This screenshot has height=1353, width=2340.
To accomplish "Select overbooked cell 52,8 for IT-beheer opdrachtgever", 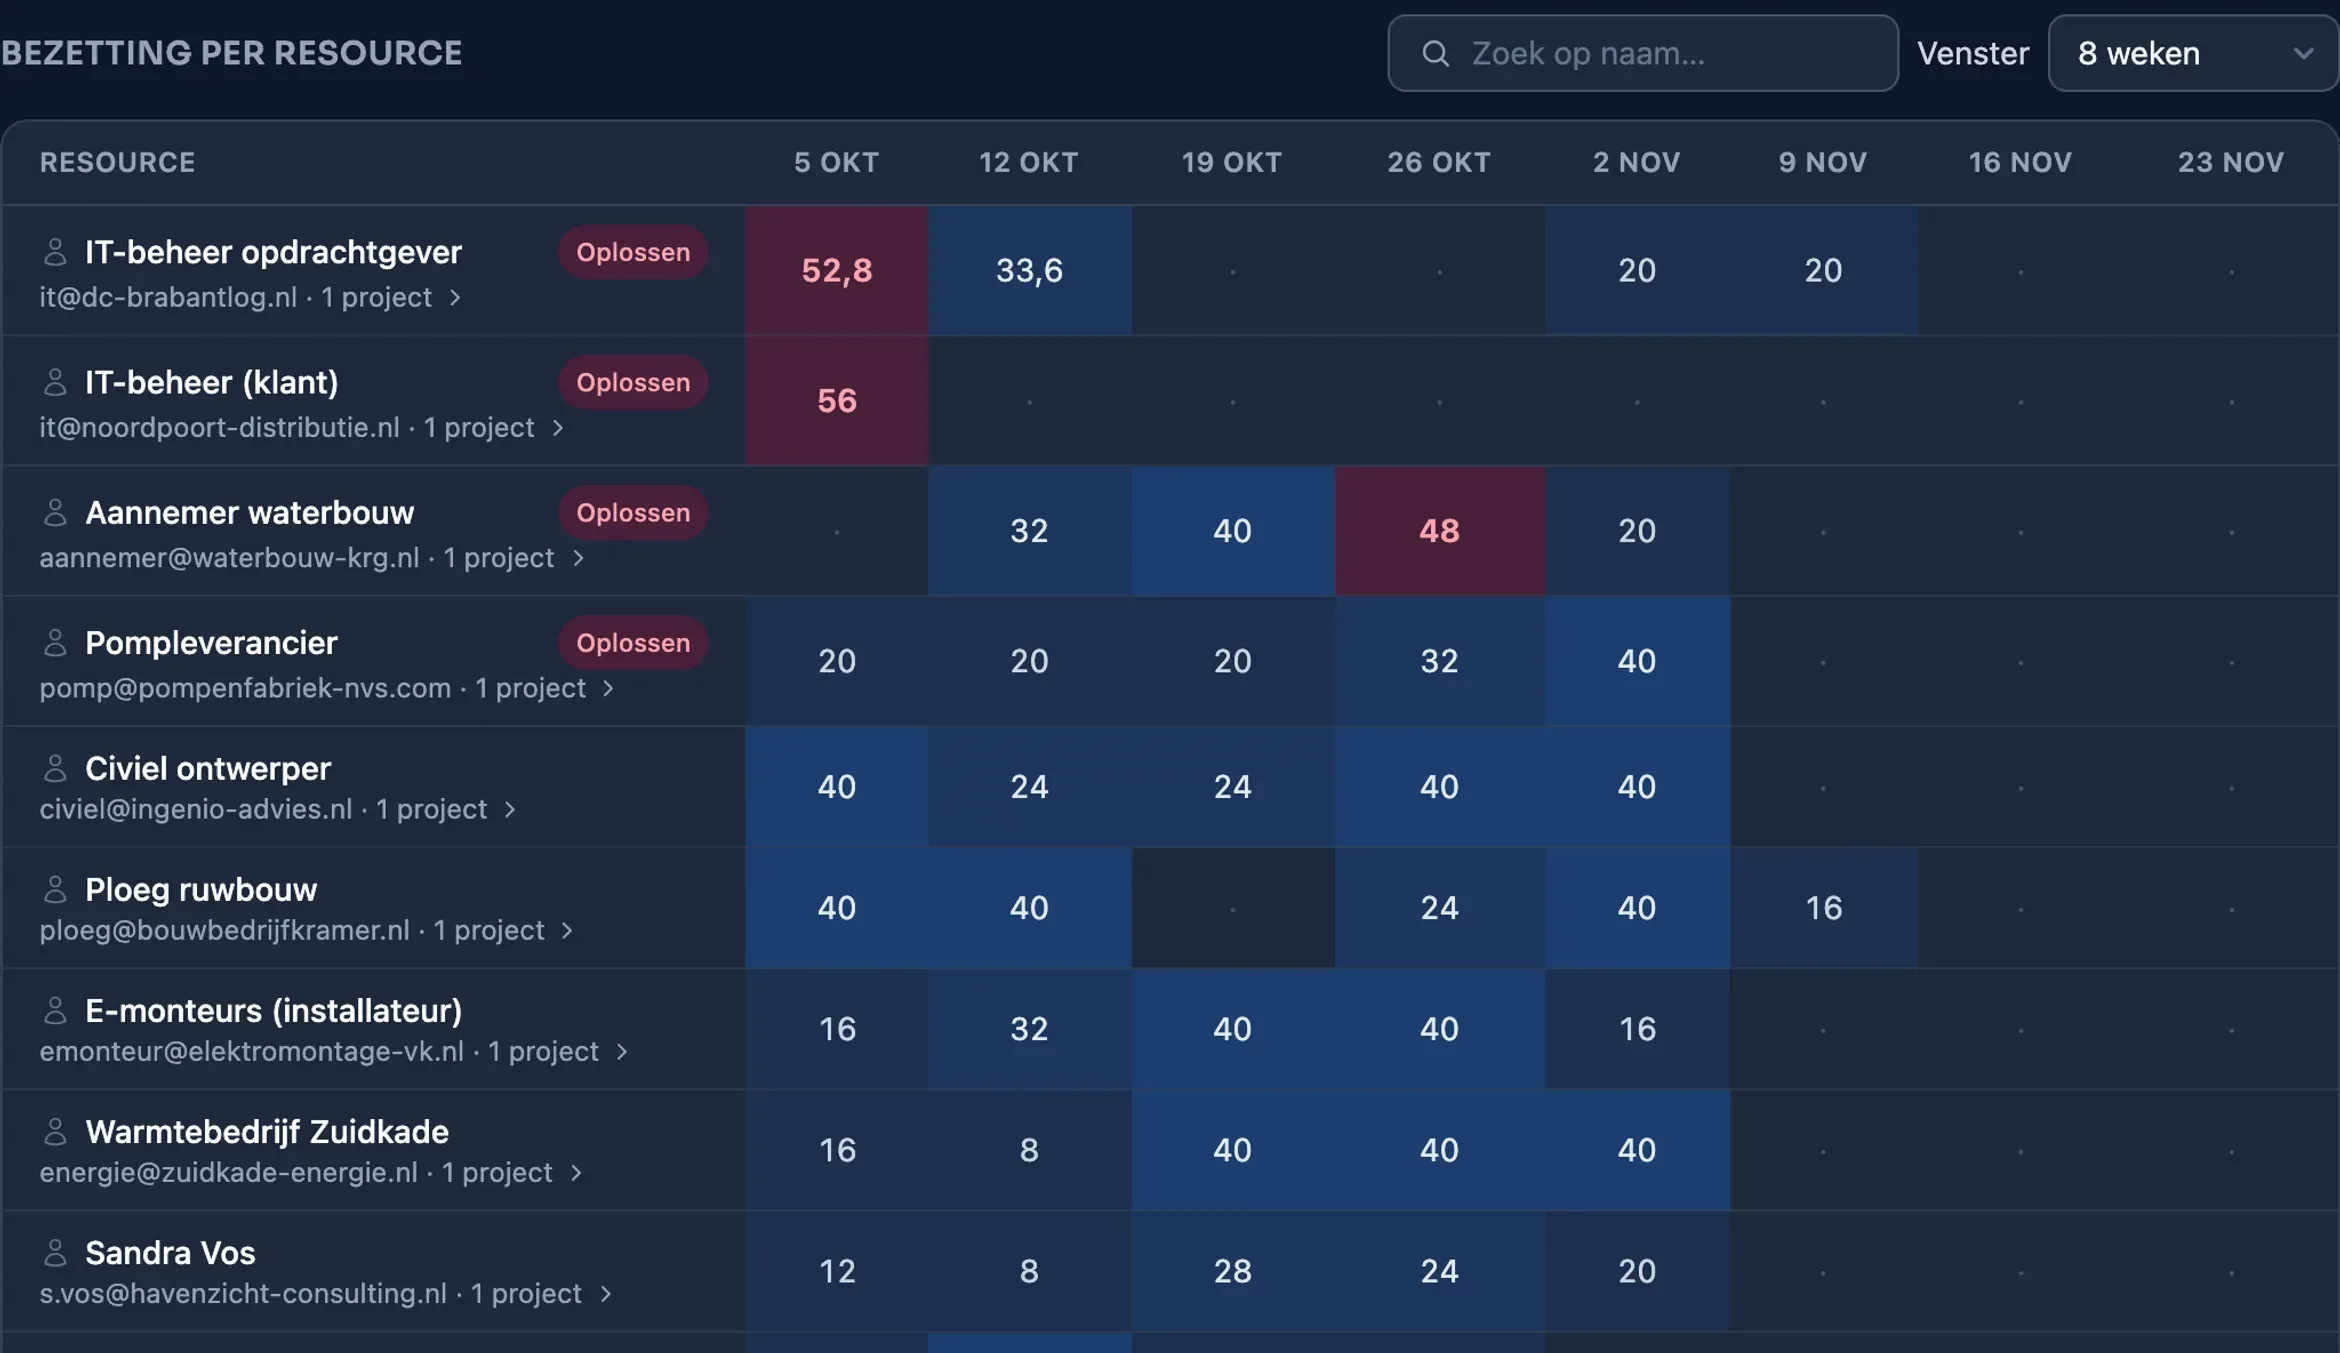I will pyautogui.click(x=837, y=270).
